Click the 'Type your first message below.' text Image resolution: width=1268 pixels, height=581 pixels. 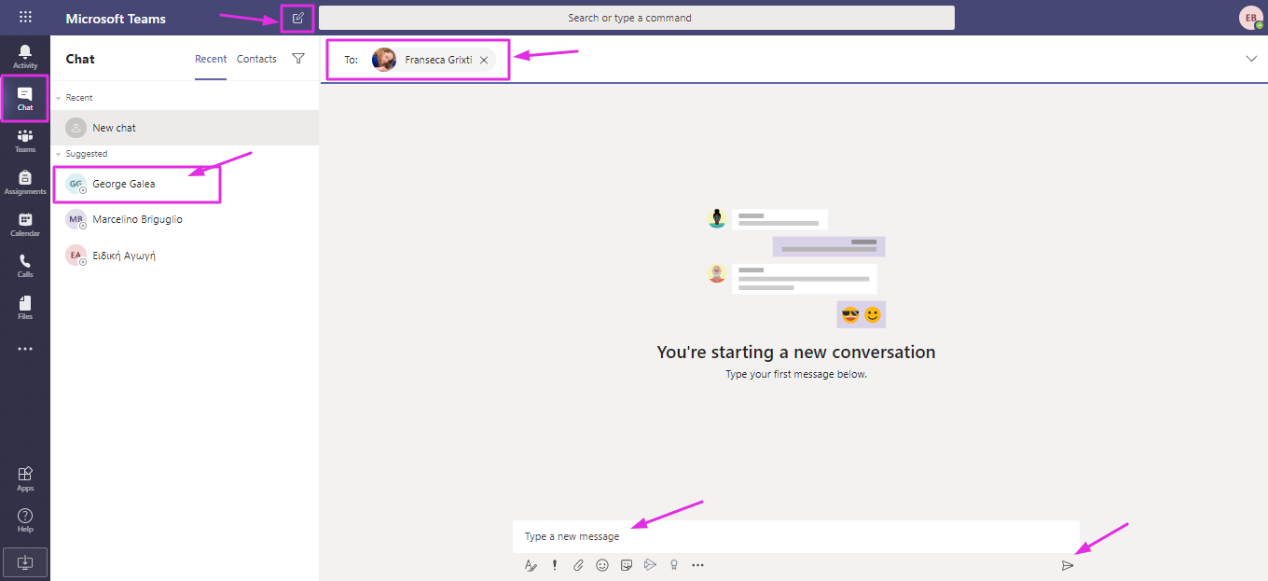796,374
